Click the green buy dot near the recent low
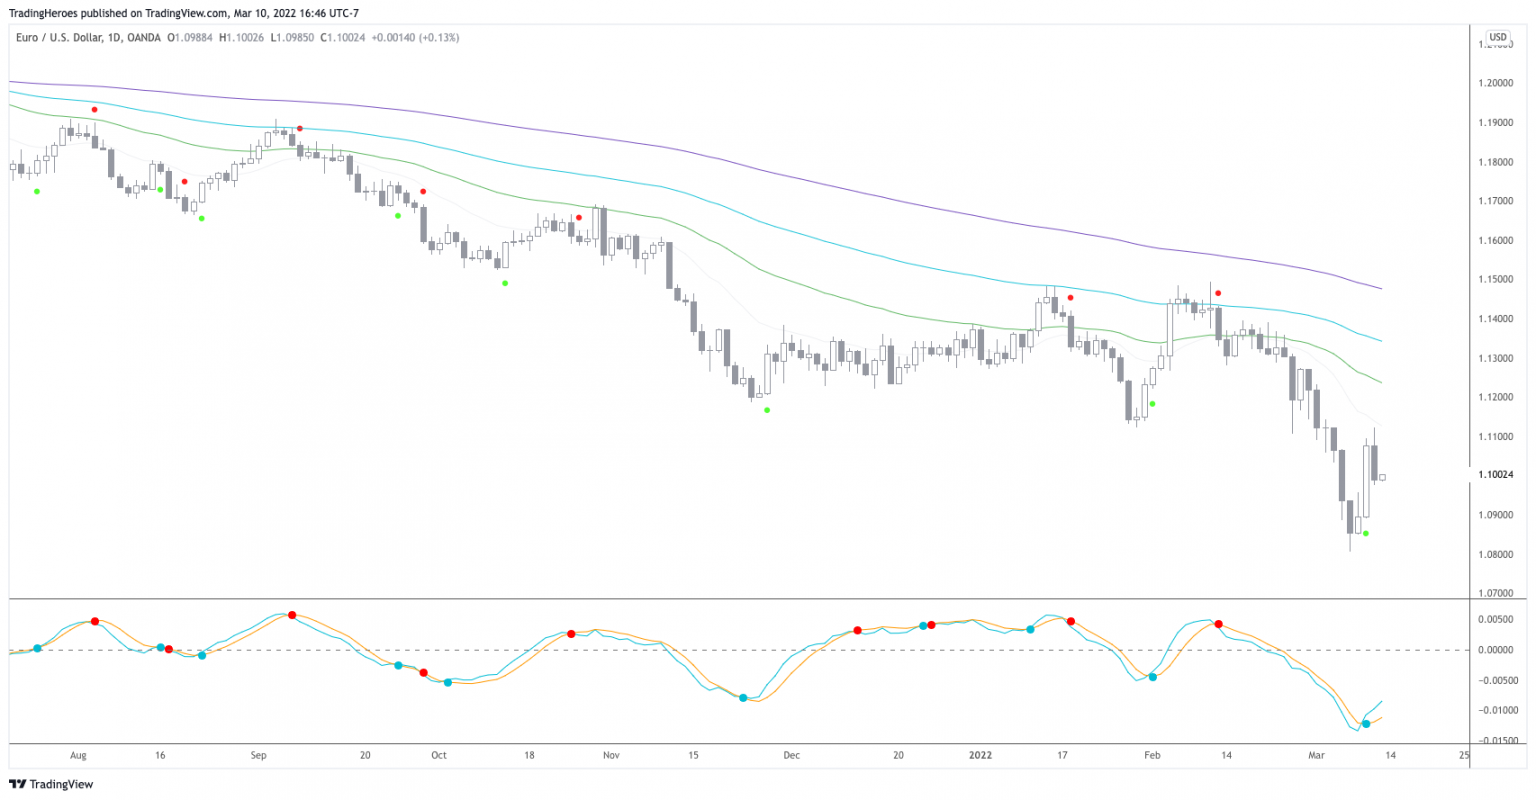 [1367, 534]
